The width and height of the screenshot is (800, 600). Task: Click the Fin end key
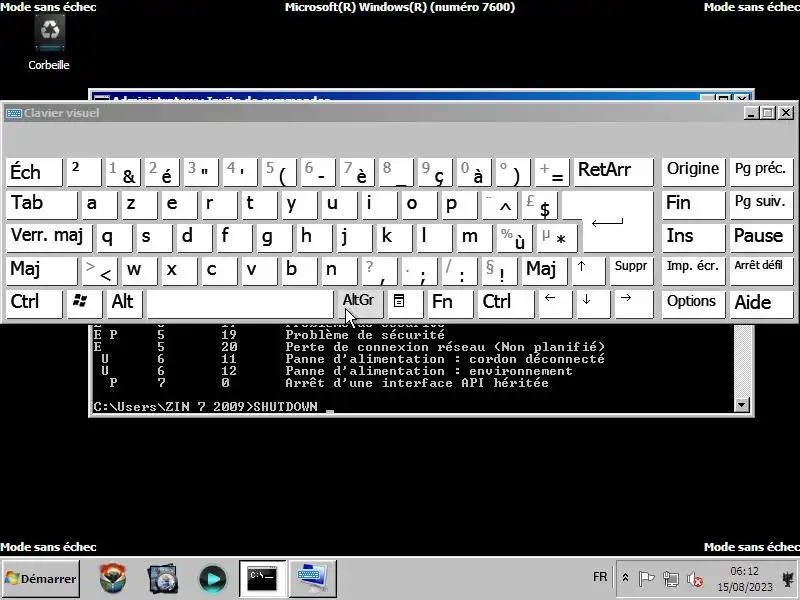[693, 204]
